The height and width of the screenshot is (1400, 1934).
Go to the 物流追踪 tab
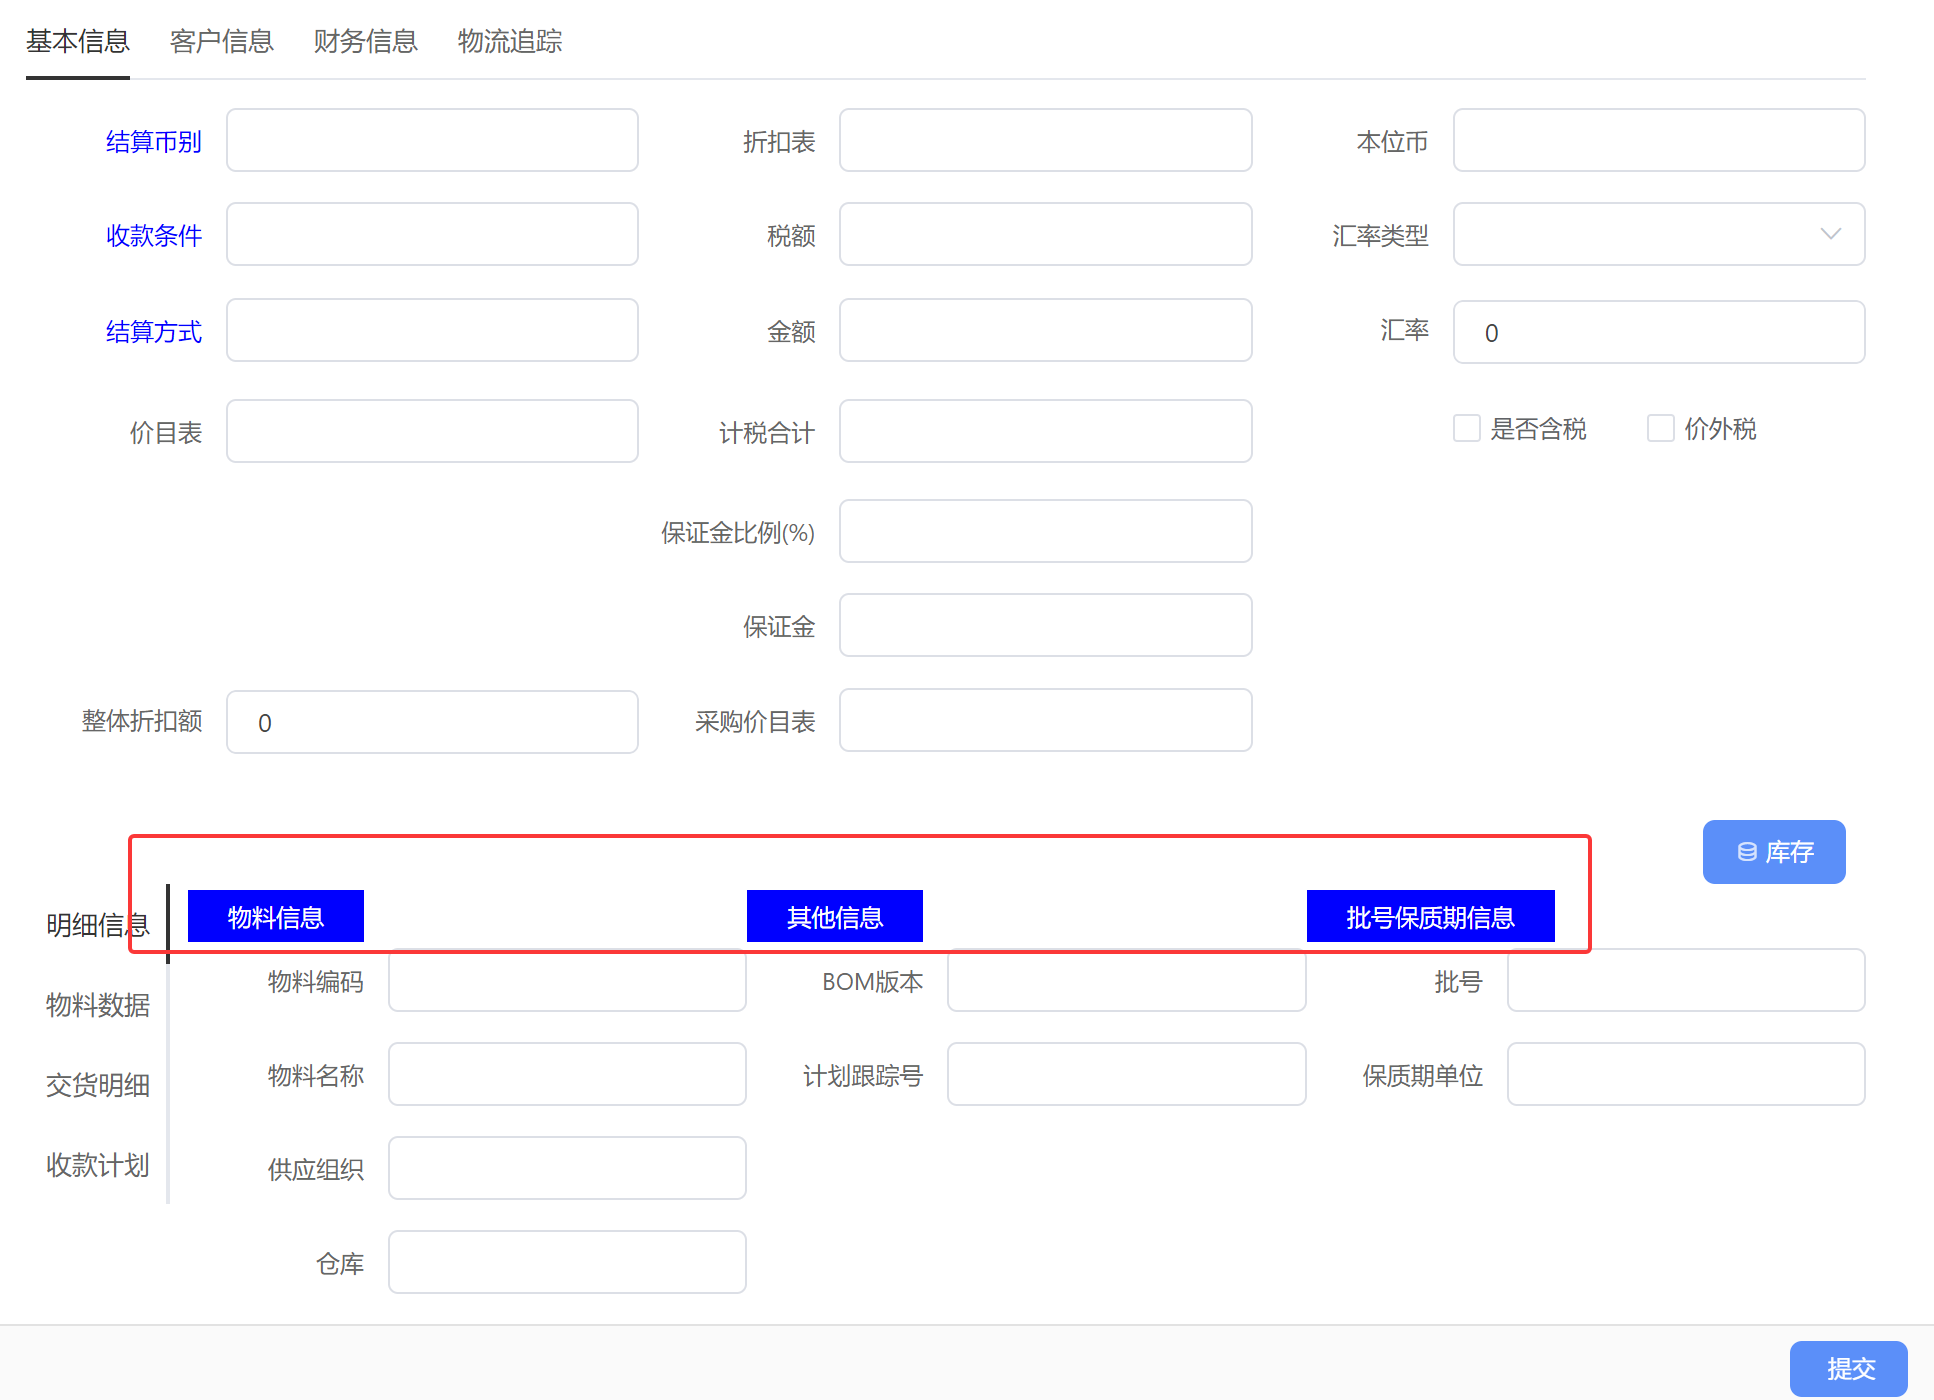(x=510, y=41)
